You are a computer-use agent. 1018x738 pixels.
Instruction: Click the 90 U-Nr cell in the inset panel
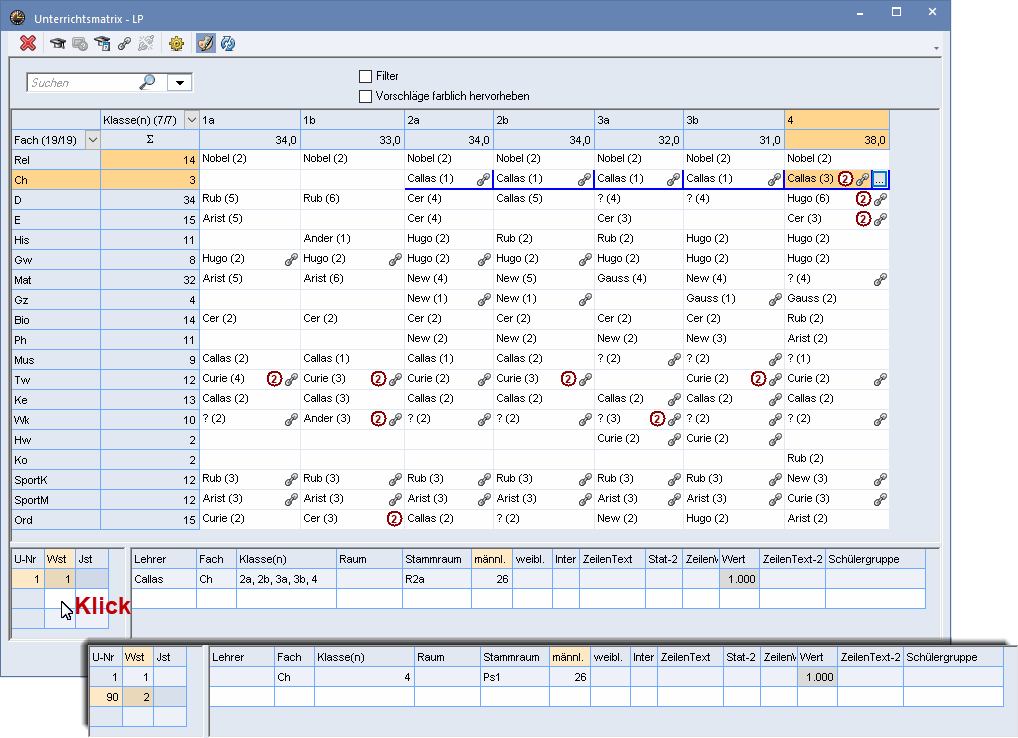(105, 697)
